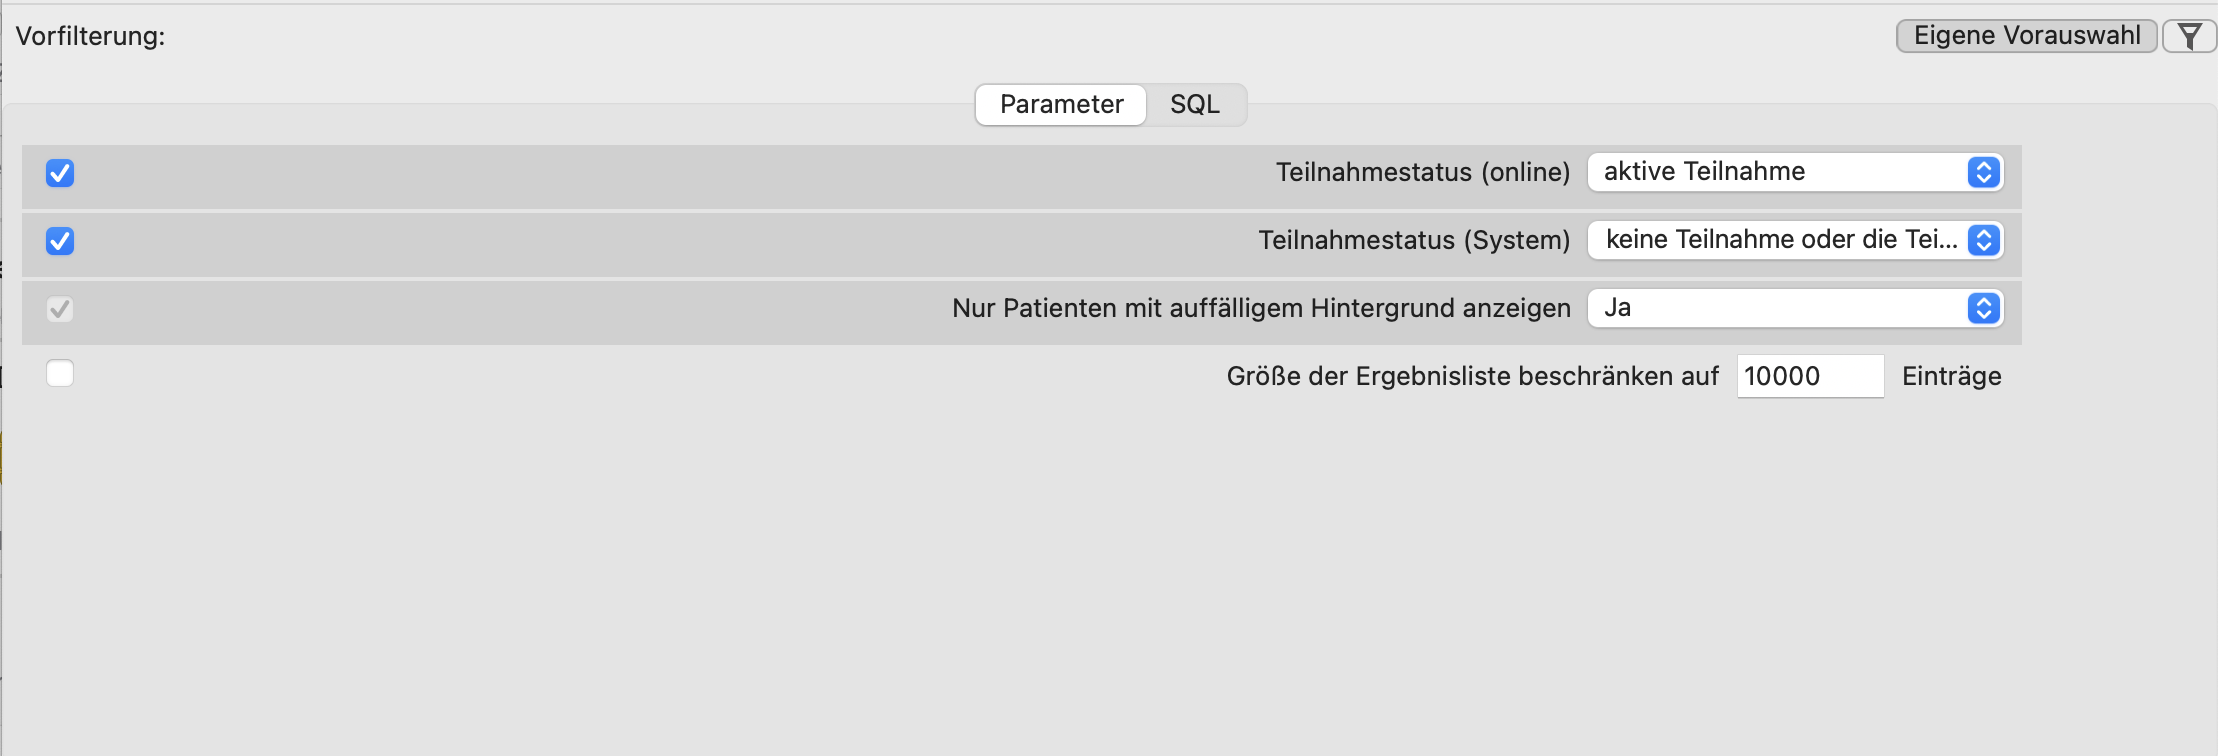Viewport: 2218px width, 756px height.
Task: Click the funnel filter icon
Action: click(x=2189, y=36)
